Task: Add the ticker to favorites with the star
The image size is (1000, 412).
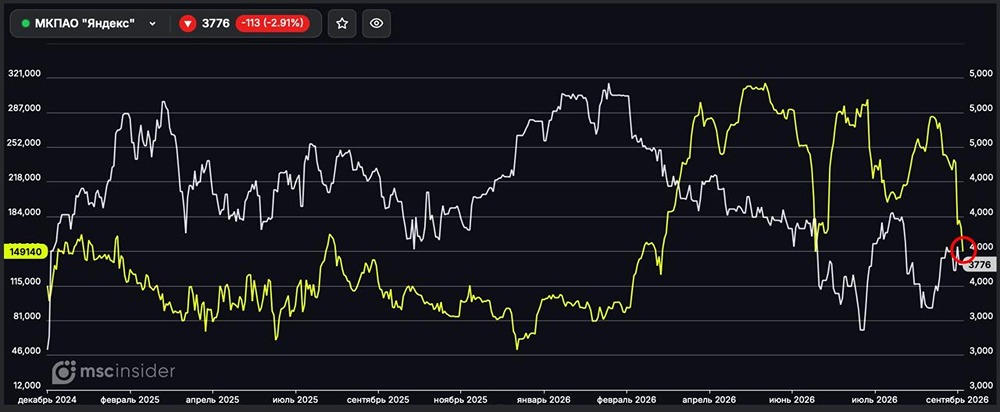Action: click(342, 24)
